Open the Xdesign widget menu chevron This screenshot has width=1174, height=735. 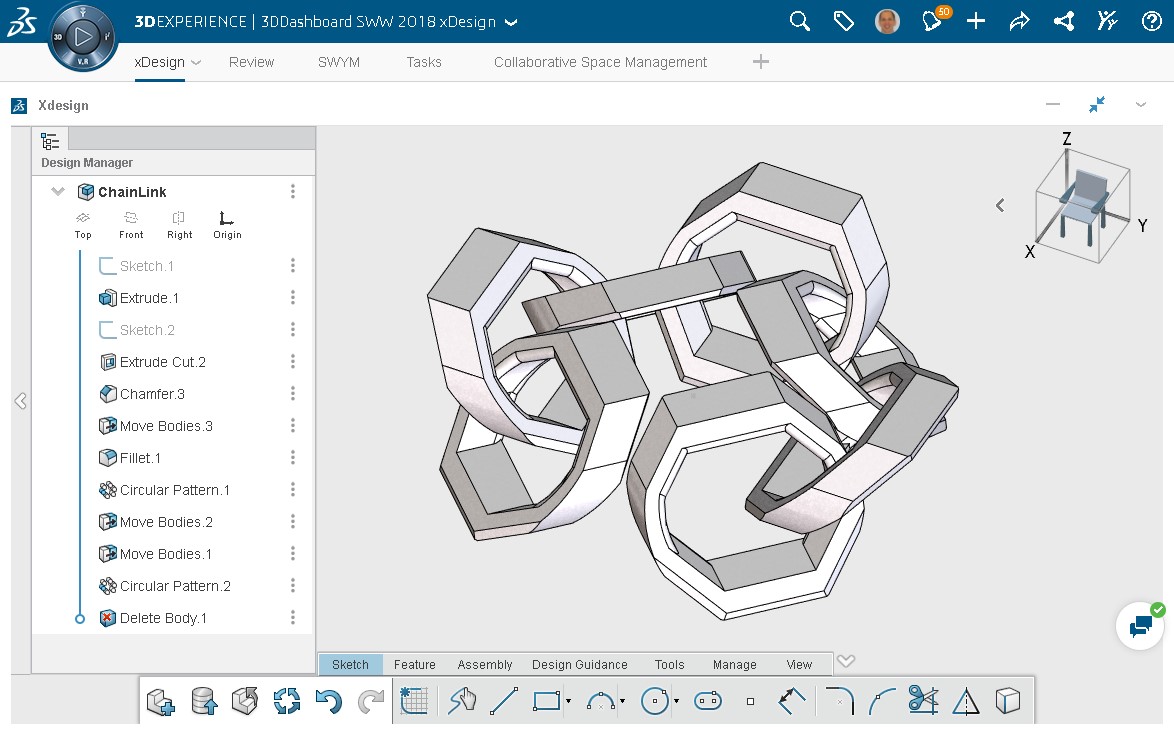click(x=1140, y=105)
